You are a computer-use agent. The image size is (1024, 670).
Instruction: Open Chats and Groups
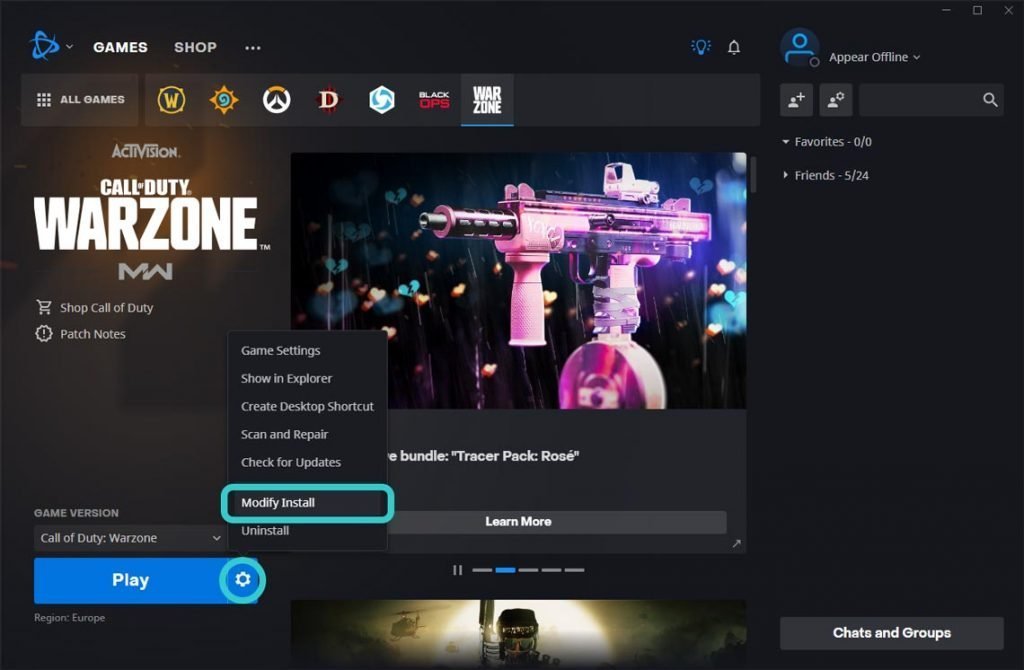[891, 633]
